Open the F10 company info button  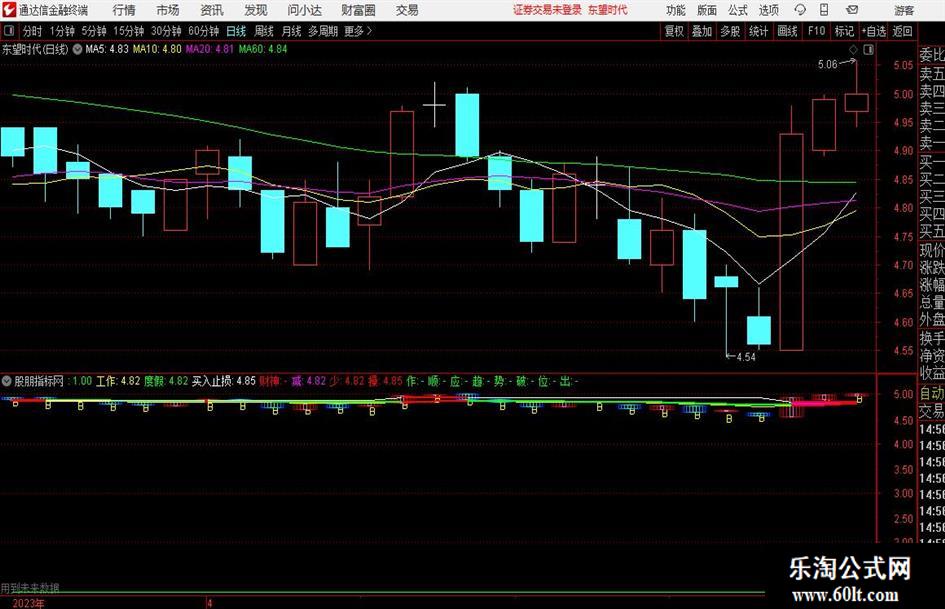tap(816, 31)
